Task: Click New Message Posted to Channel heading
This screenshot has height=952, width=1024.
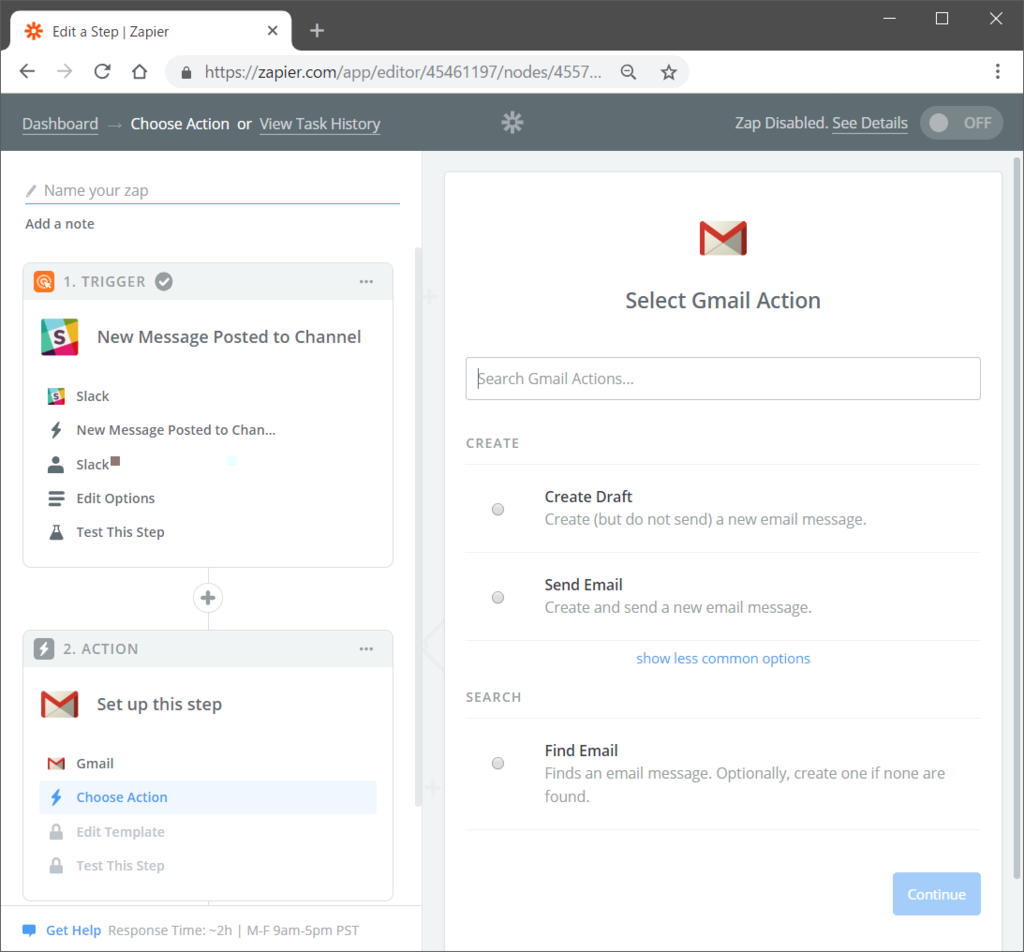Action: tap(229, 337)
